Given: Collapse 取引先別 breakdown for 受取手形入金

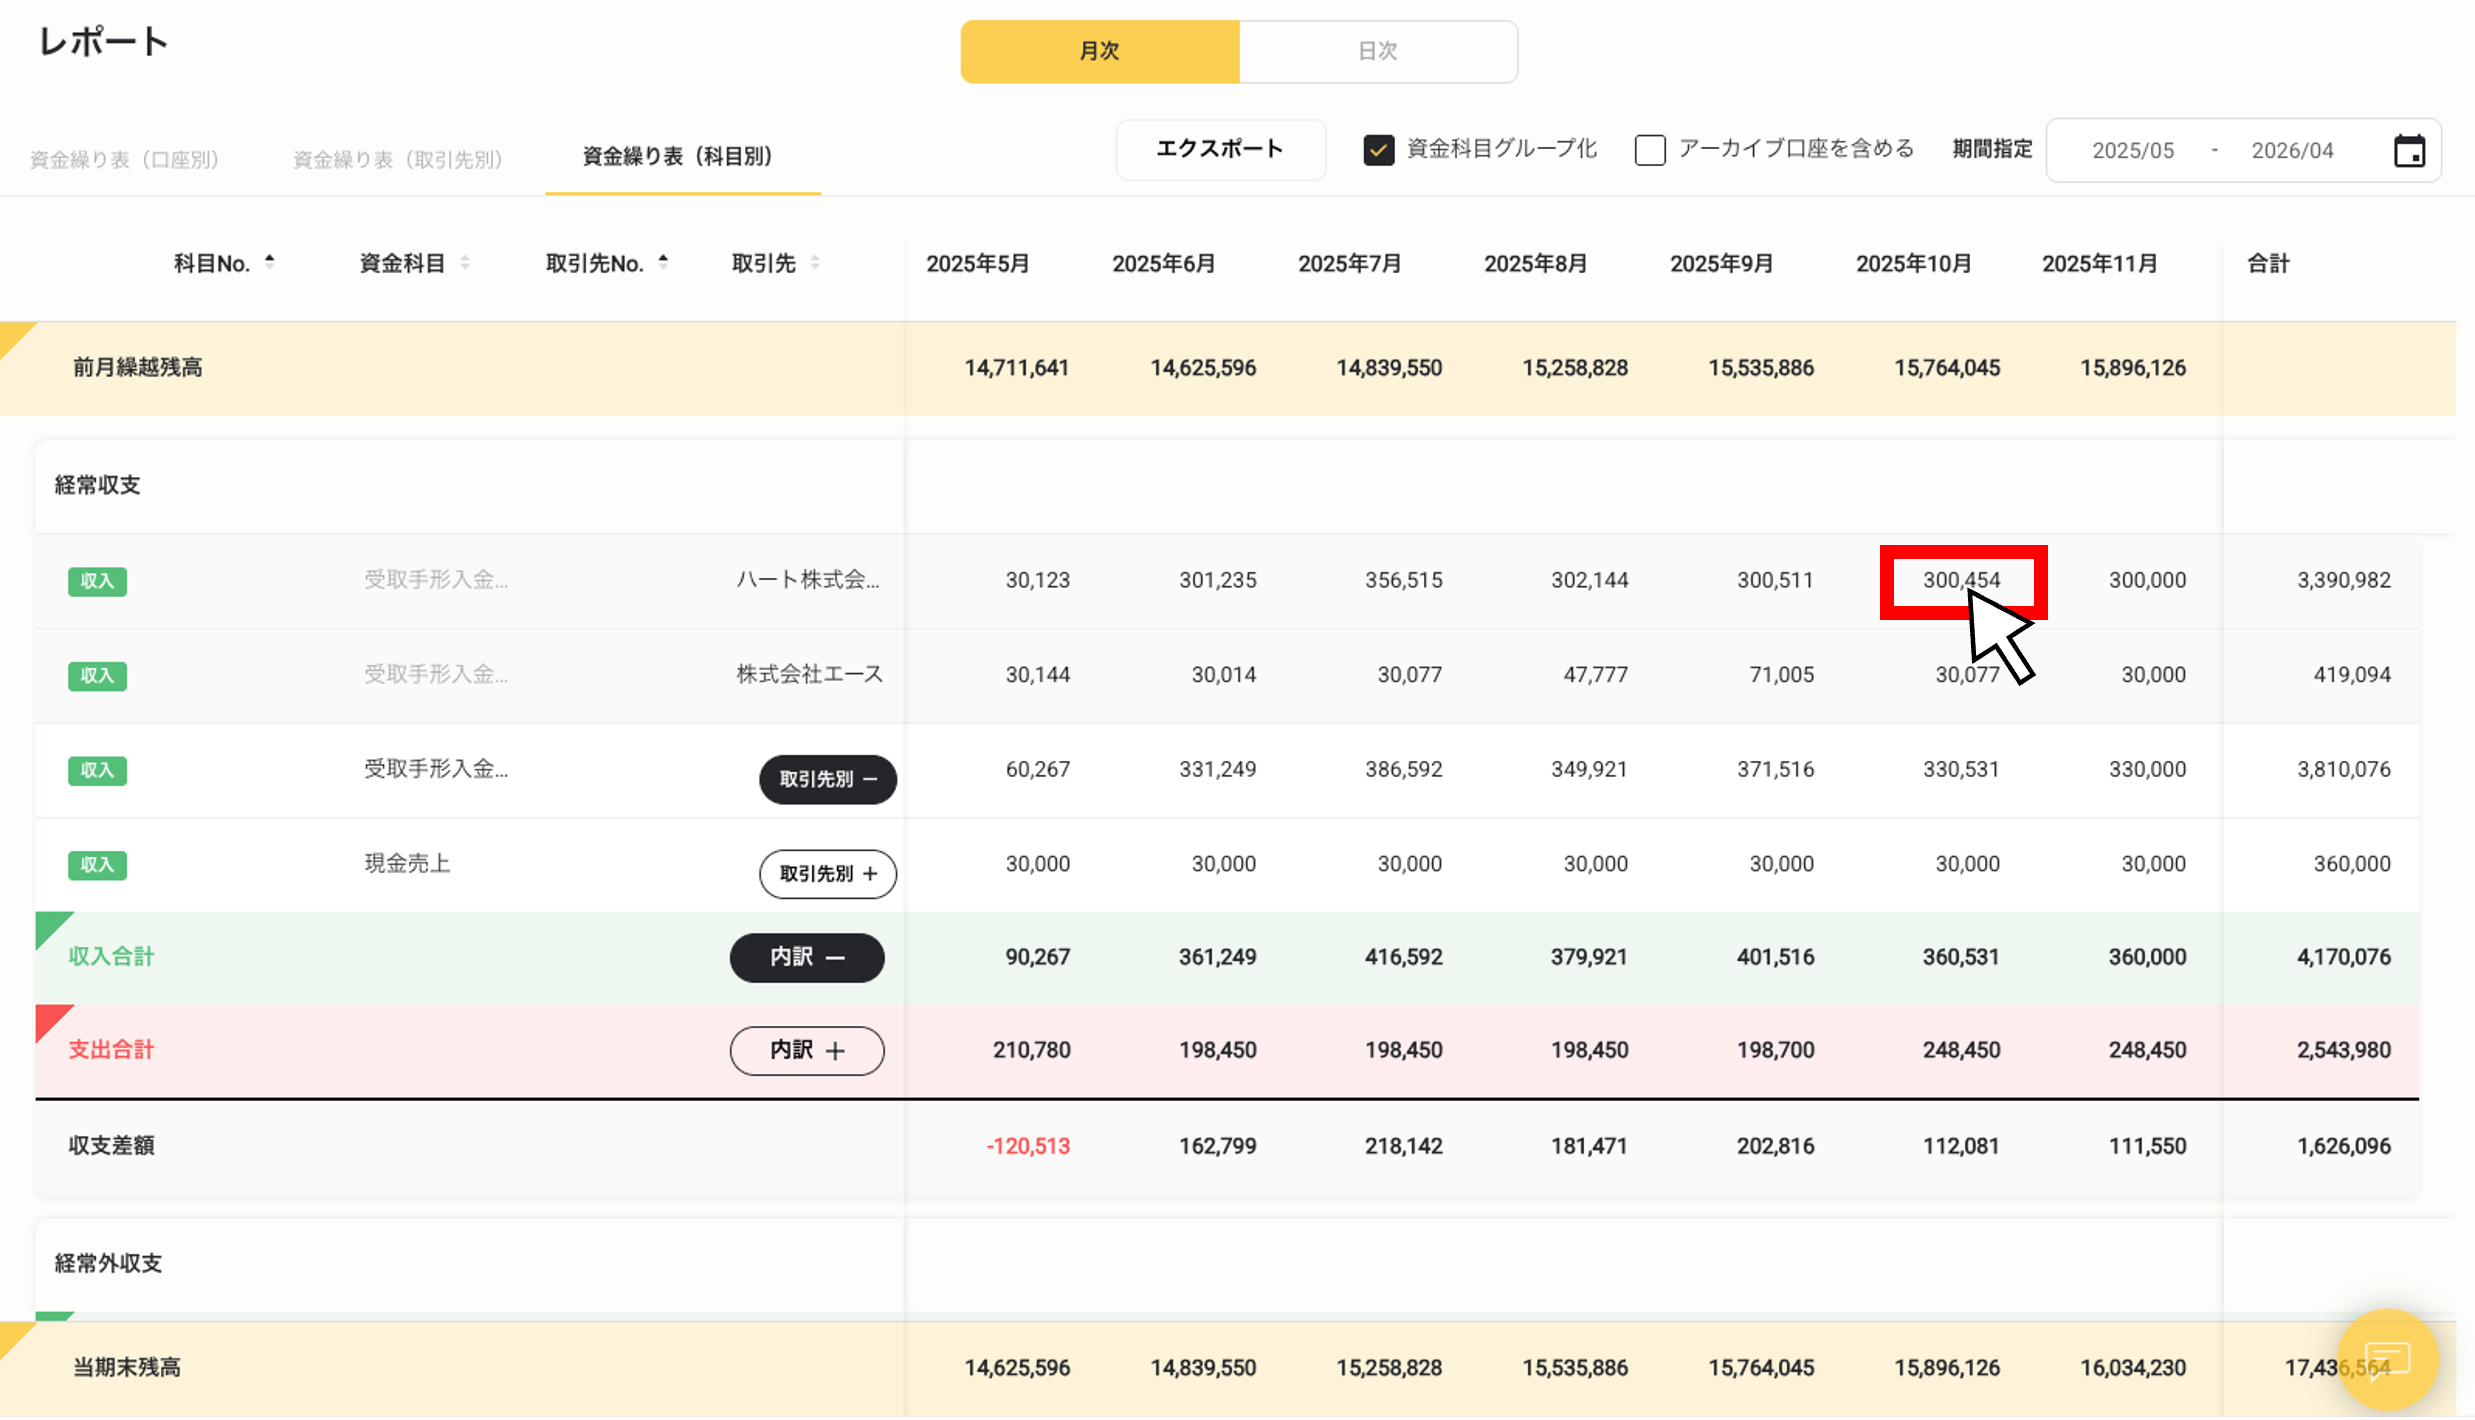Looking at the screenshot, I should point(827,779).
